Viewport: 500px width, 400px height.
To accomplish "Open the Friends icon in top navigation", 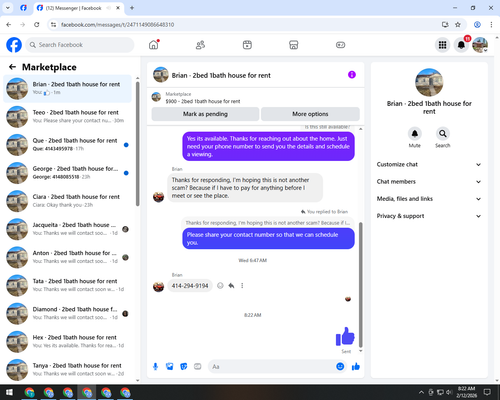I will pyautogui.click(x=200, y=45).
